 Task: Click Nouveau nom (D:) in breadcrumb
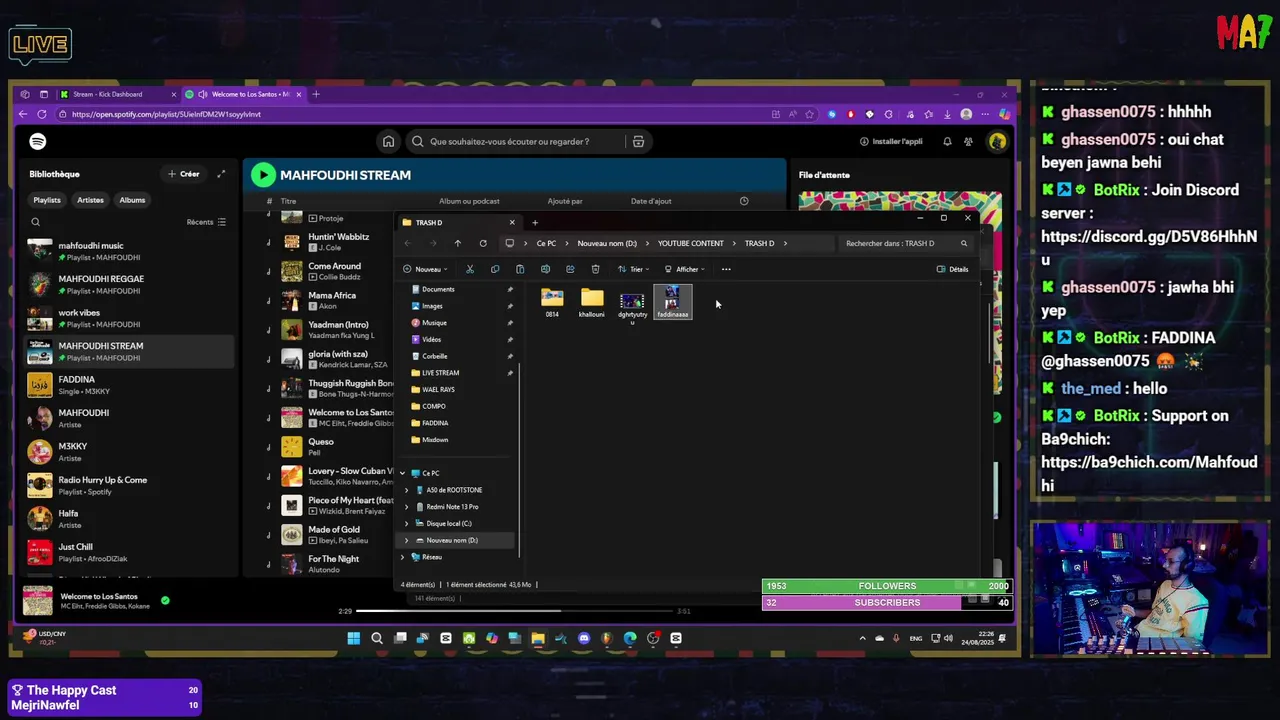(607, 243)
